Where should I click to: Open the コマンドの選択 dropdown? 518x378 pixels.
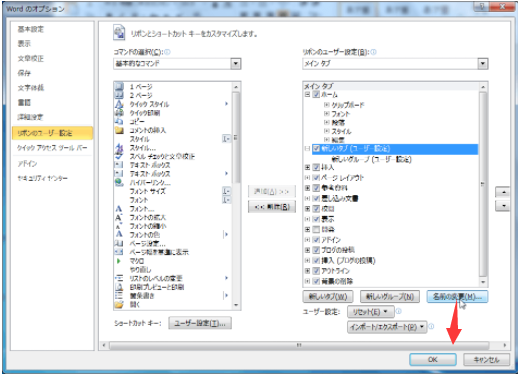click(x=236, y=63)
